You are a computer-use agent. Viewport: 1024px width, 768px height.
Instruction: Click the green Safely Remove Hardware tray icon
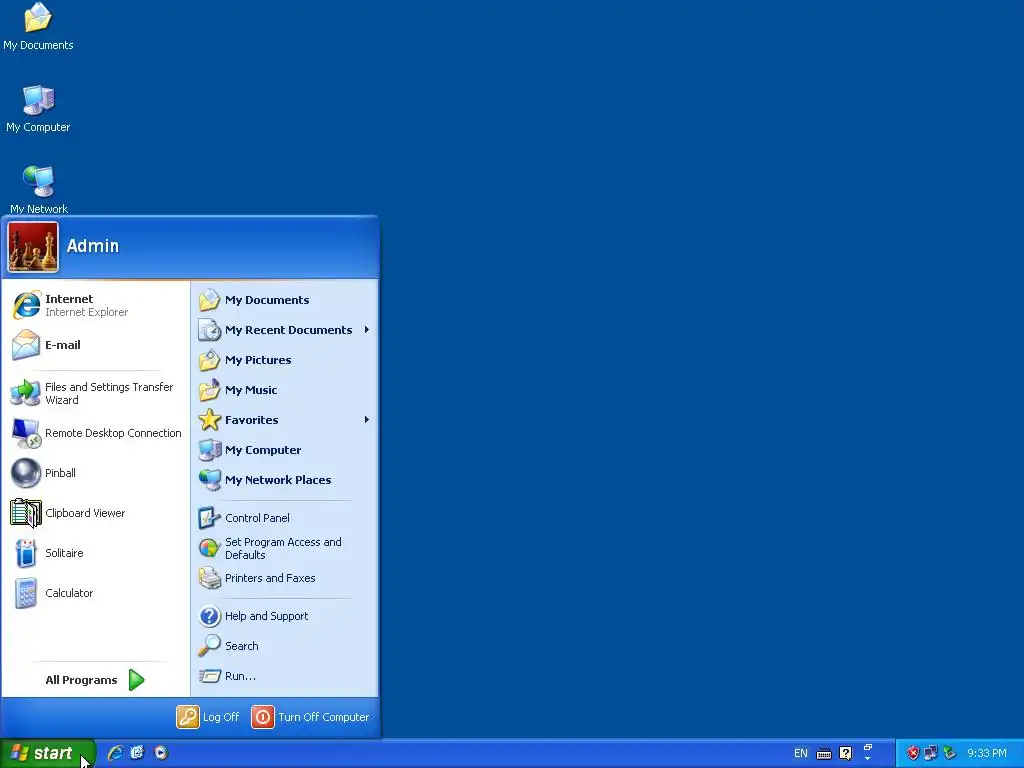coord(949,754)
